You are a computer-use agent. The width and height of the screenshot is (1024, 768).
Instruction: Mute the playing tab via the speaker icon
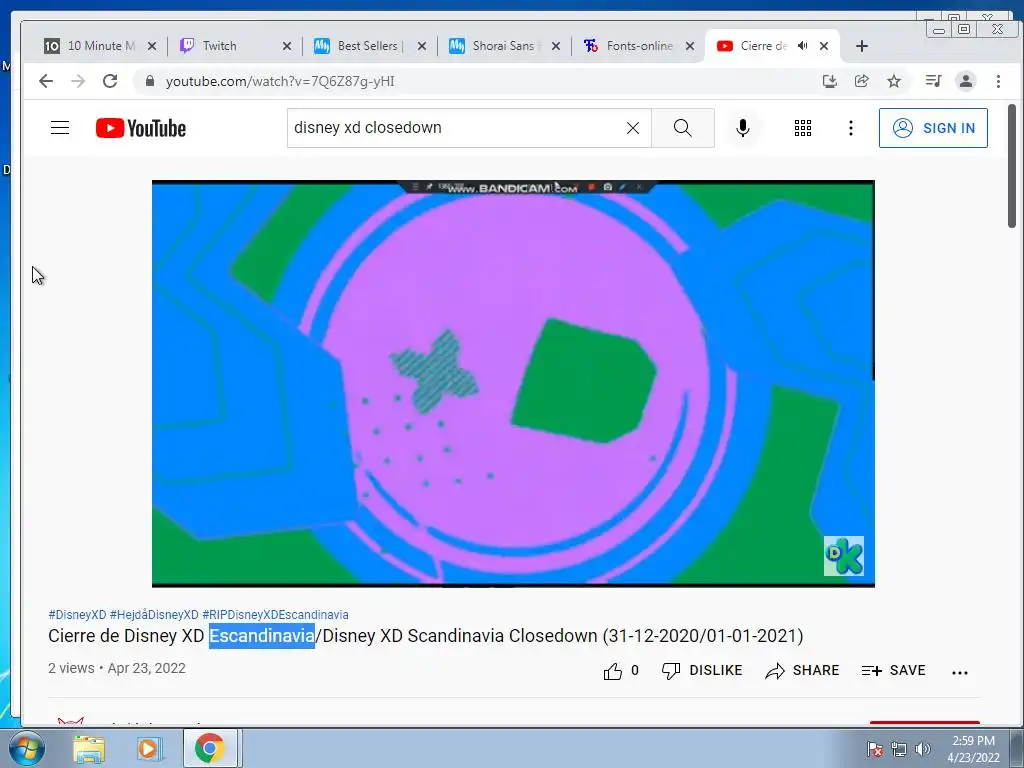tap(803, 46)
